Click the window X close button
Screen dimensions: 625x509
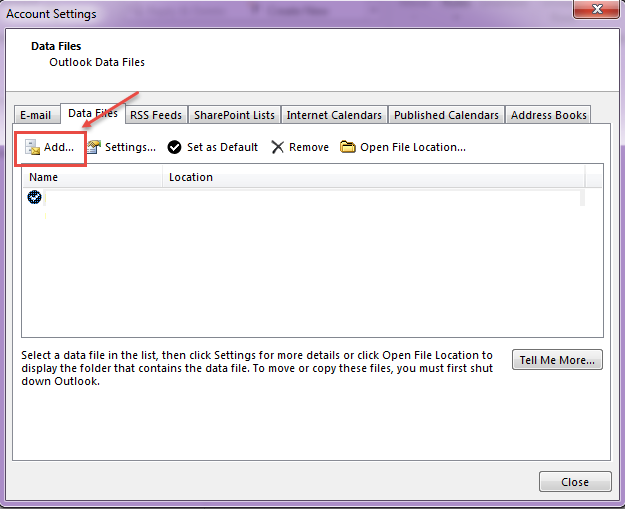click(x=597, y=9)
